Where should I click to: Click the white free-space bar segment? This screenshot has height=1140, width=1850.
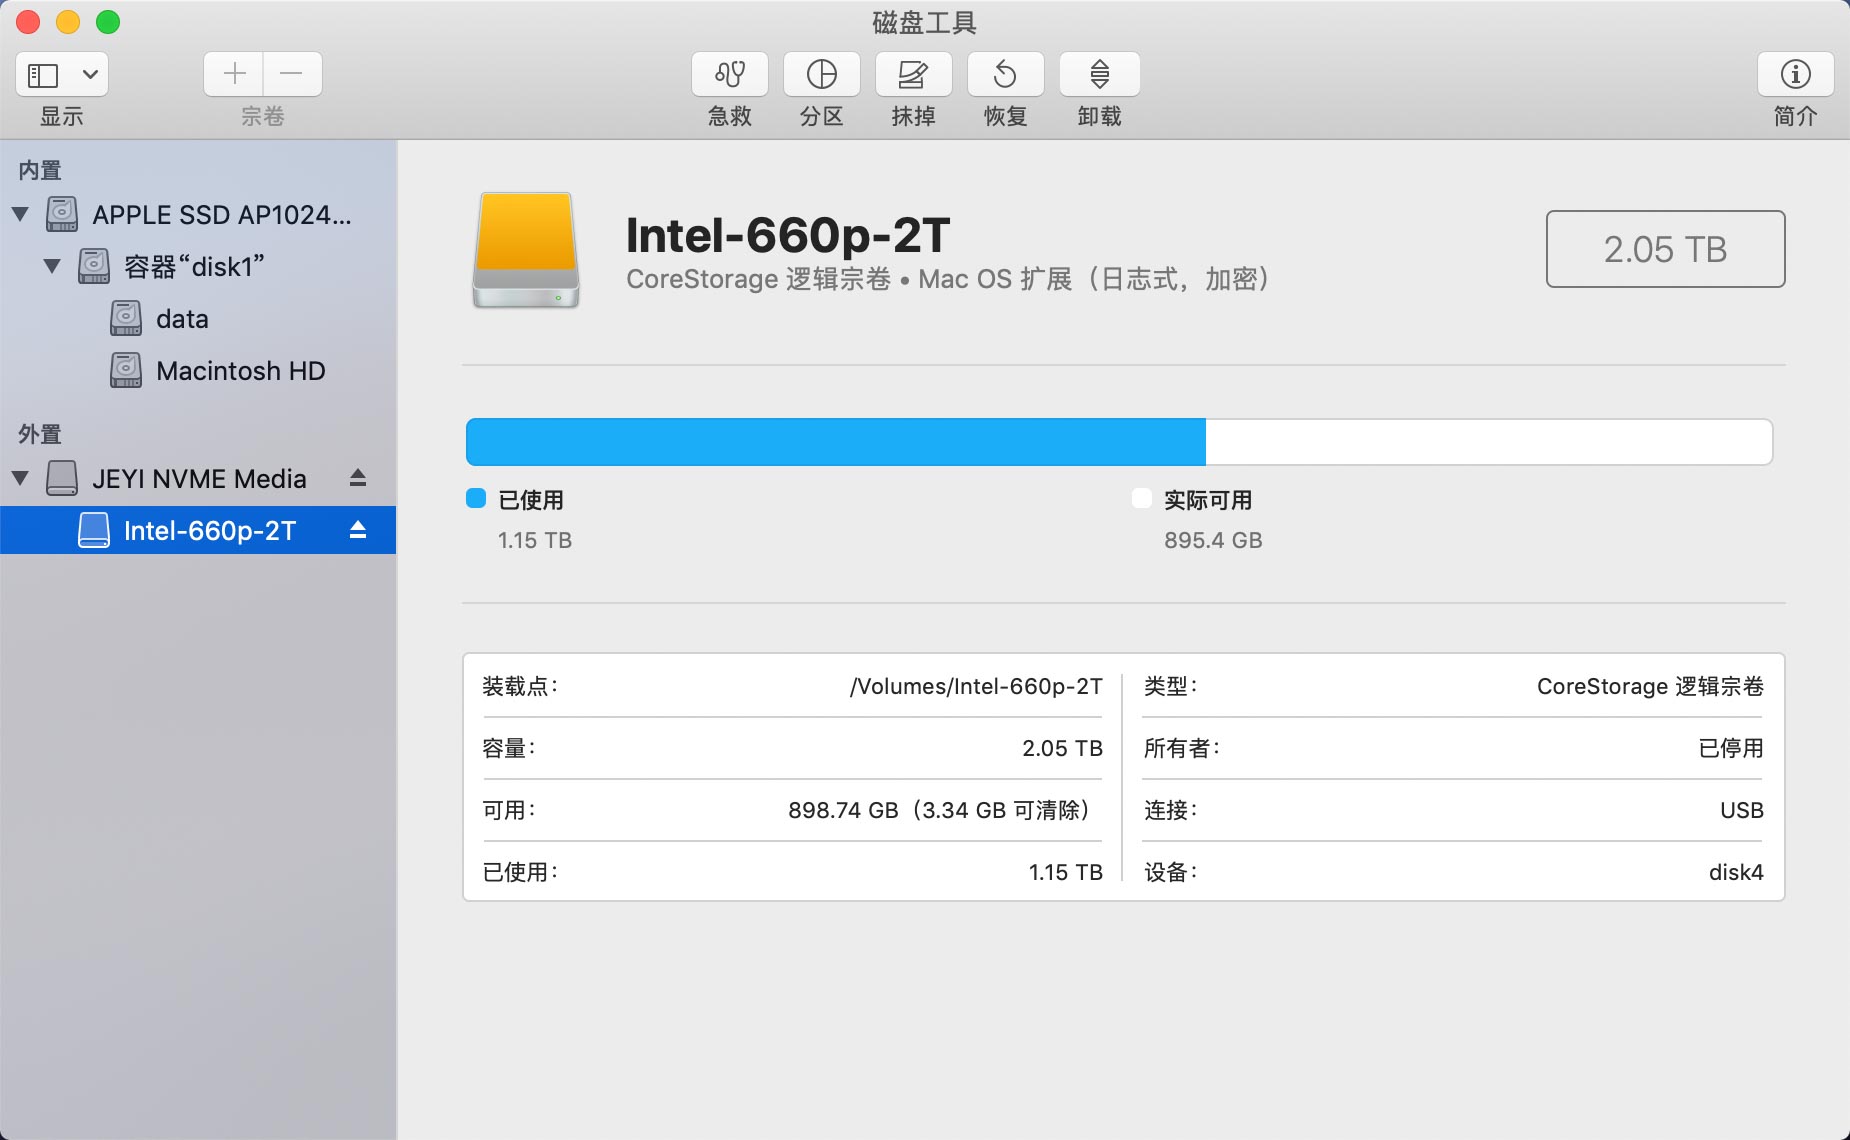[1489, 442]
